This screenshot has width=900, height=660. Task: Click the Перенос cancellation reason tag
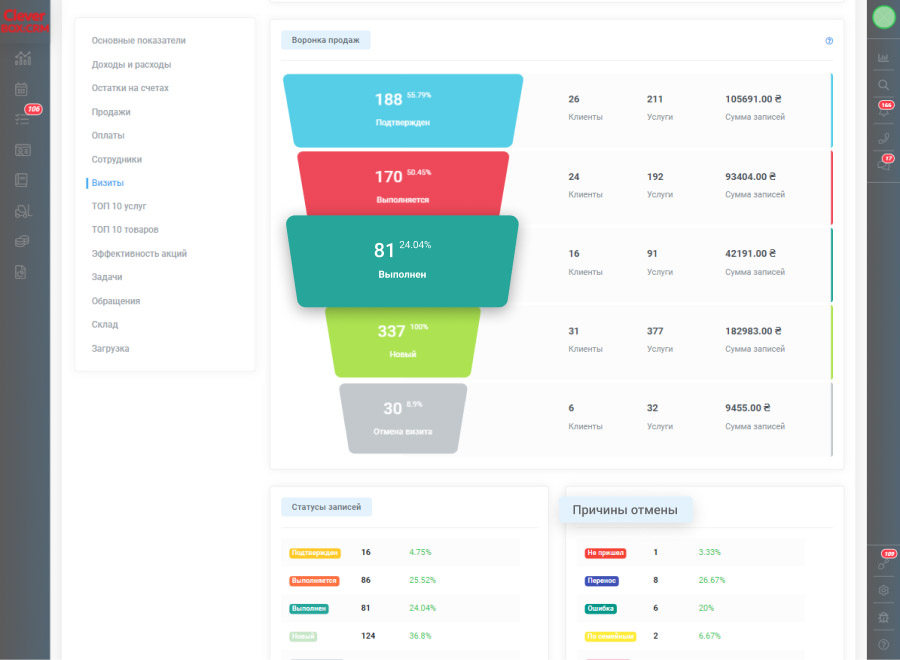click(602, 580)
